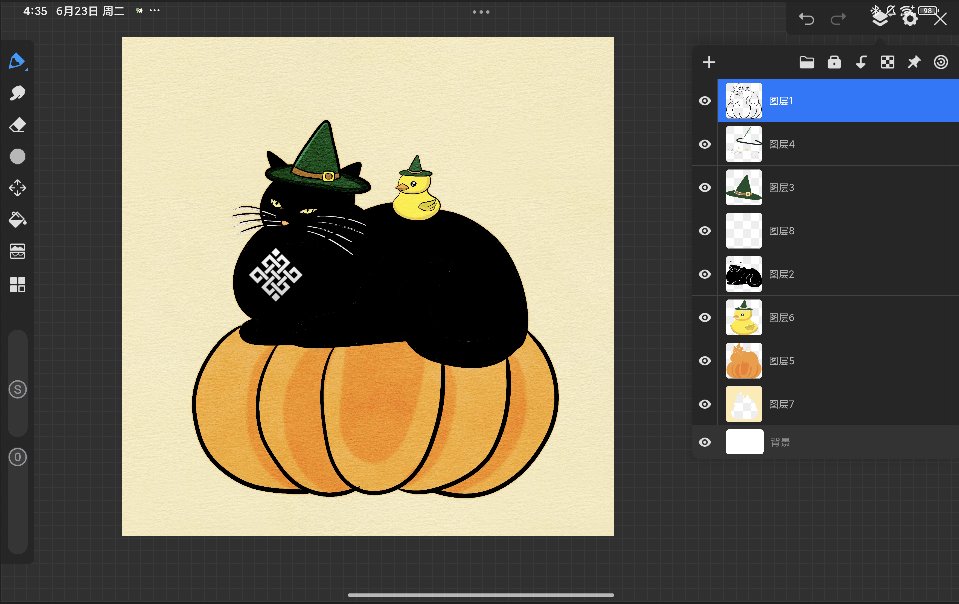Tap the green witch hat on cat
Image resolution: width=959 pixels, height=604 pixels.
(318, 158)
